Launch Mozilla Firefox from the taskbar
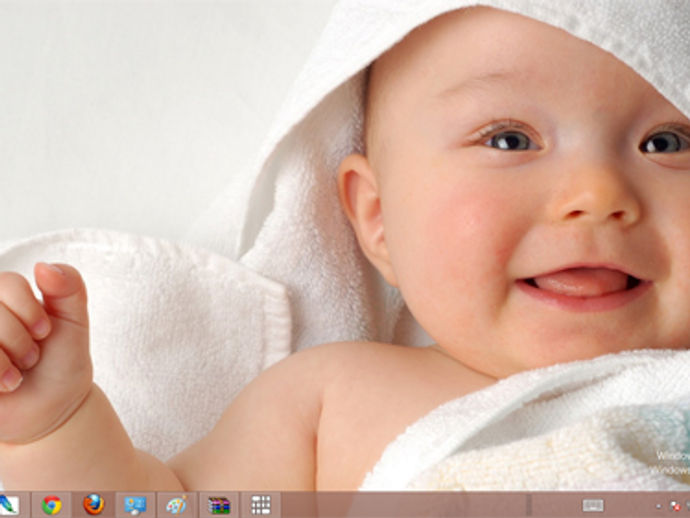690x518 pixels. coord(94,504)
